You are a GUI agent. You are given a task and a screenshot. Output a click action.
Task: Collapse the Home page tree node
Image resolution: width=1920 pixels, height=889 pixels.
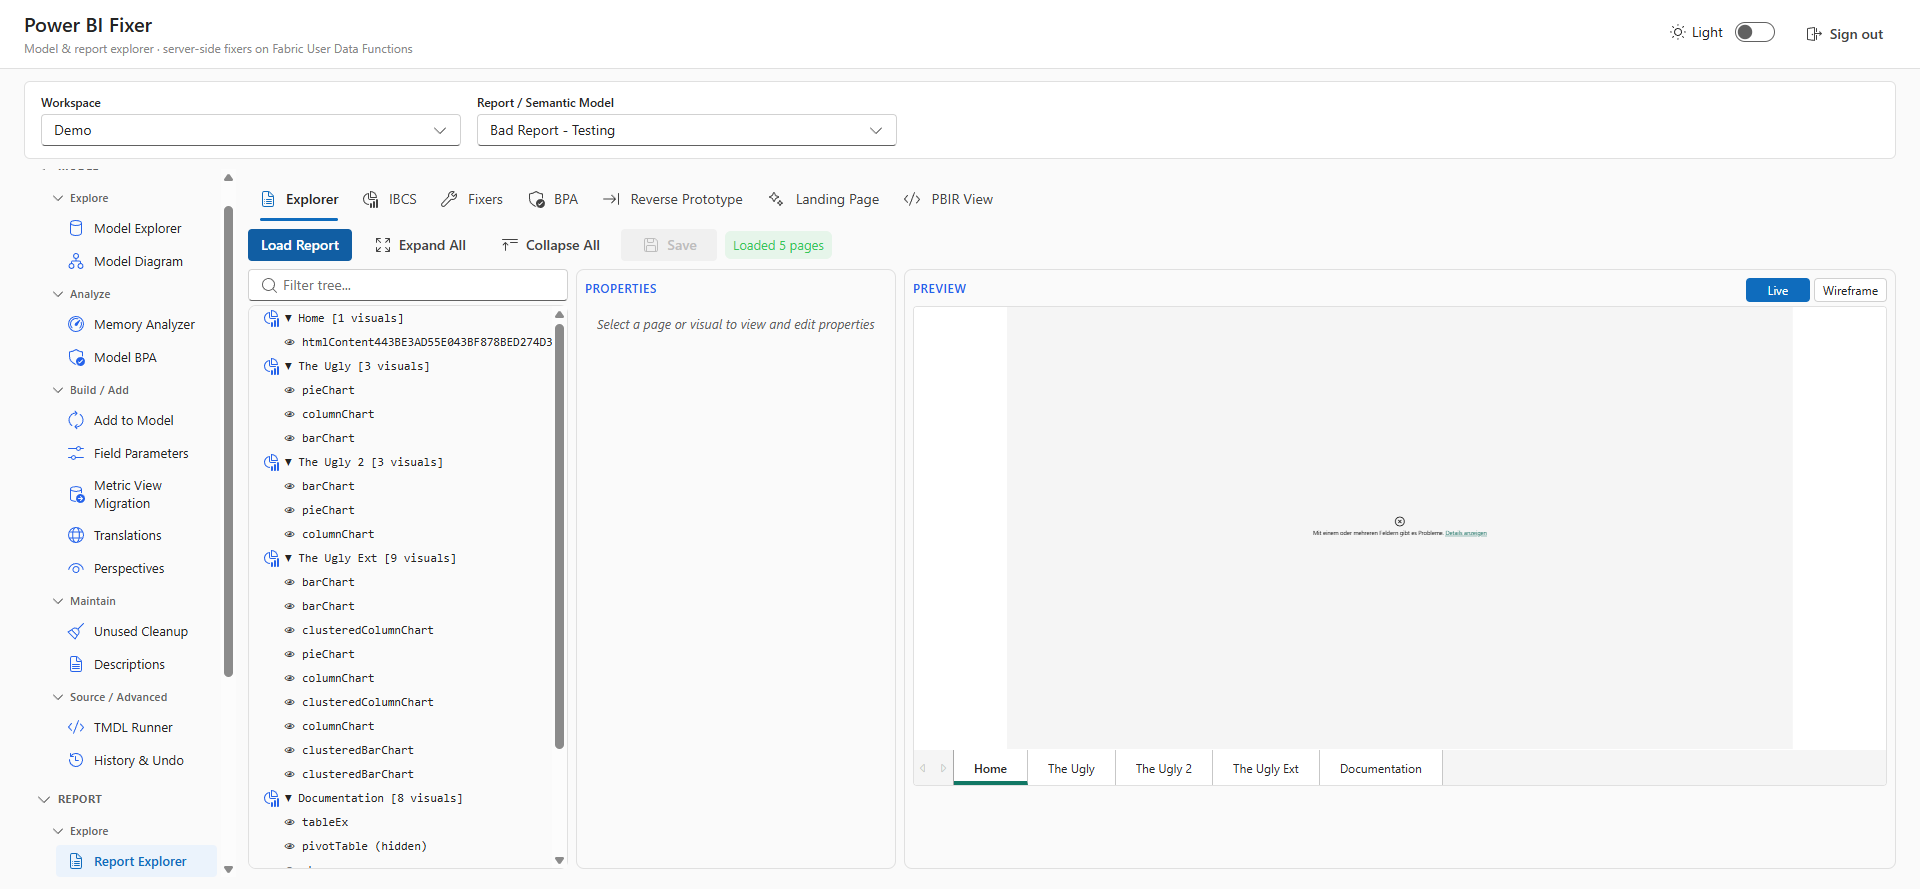pyautogui.click(x=288, y=318)
